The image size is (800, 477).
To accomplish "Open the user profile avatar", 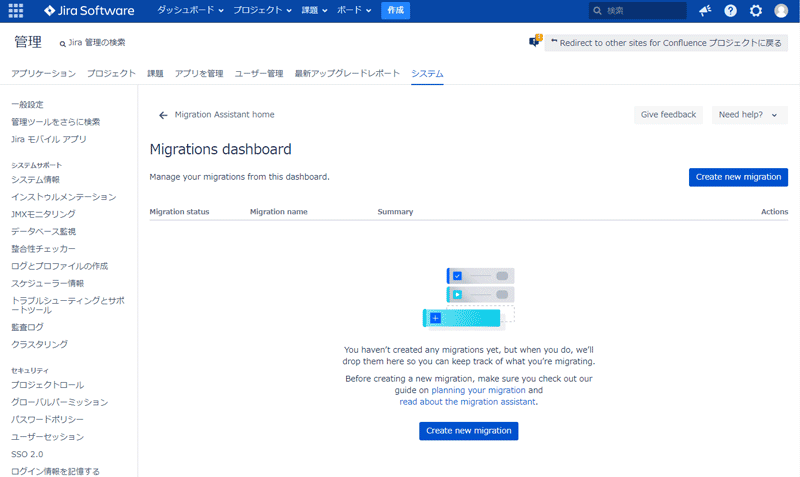I will pos(781,11).
